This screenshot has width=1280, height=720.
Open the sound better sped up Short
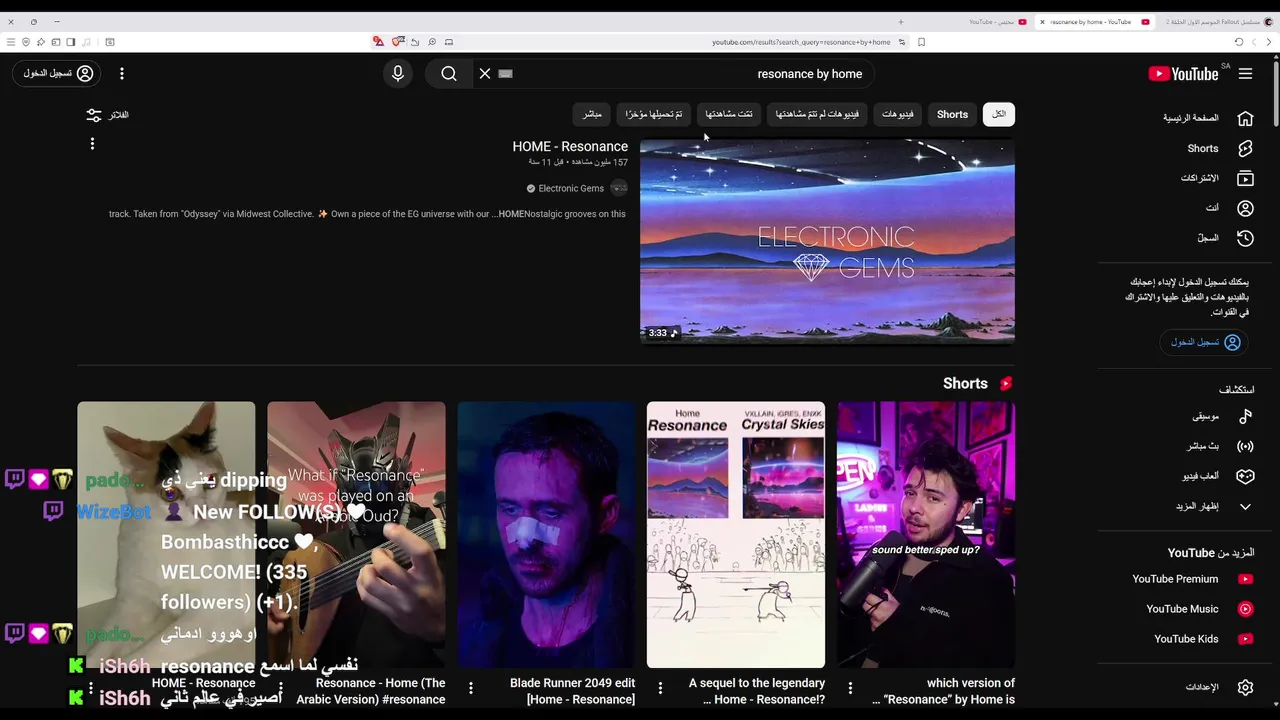click(926, 535)
